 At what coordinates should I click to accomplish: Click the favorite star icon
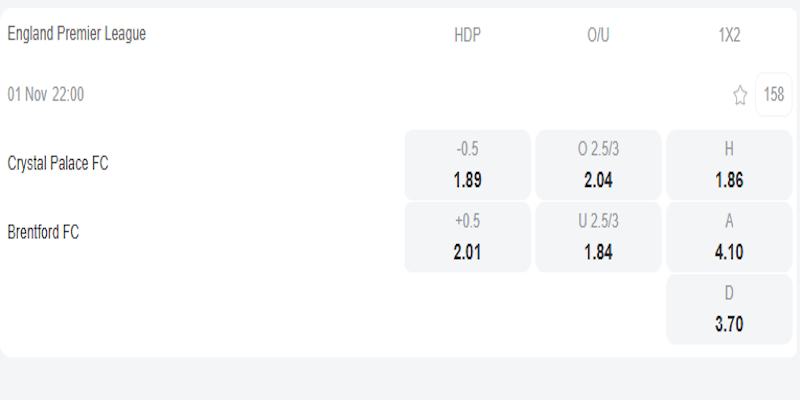point(740,96)
